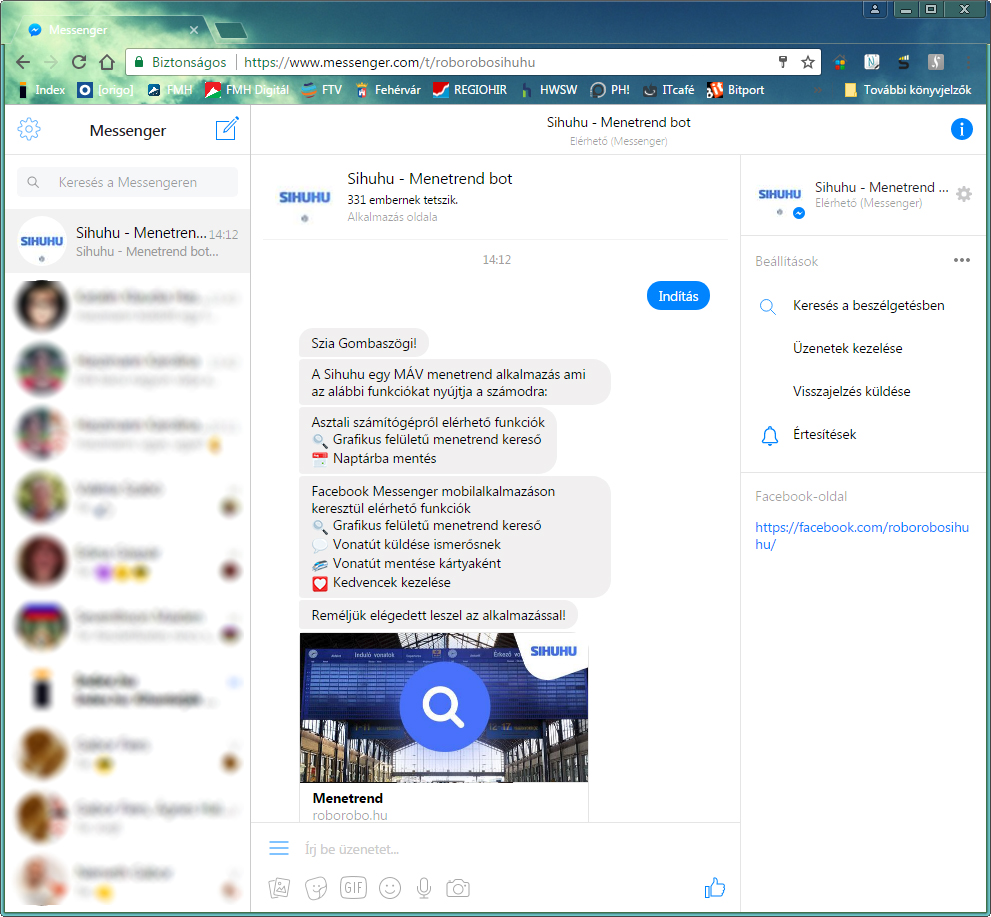Open the sticker picker icon
Screen dimensions: 991x917
316,888
